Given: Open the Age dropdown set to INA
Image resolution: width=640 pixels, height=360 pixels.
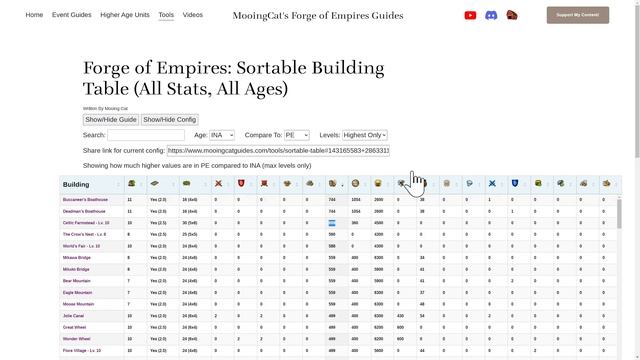Looking at the screenshot, I should coord(222,135).
